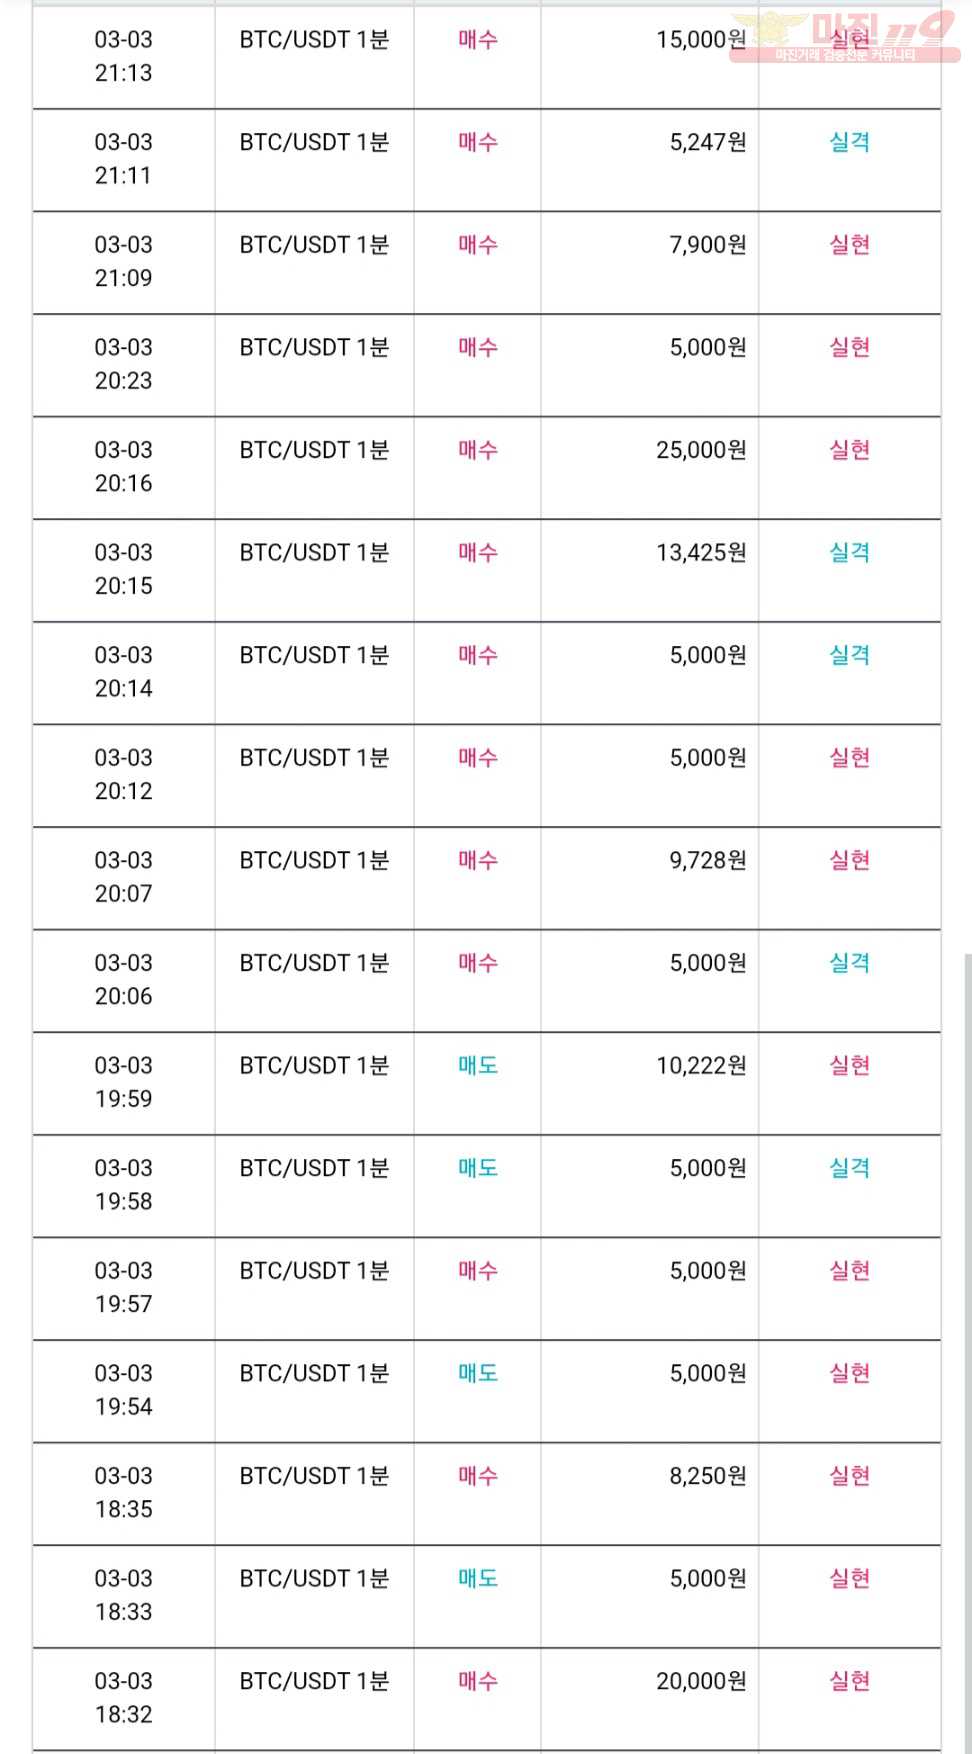Click BTC/USDT 1분 in 20:15 row
The width and height of the screenshot is (972, 1754).
tap(314, 553)
